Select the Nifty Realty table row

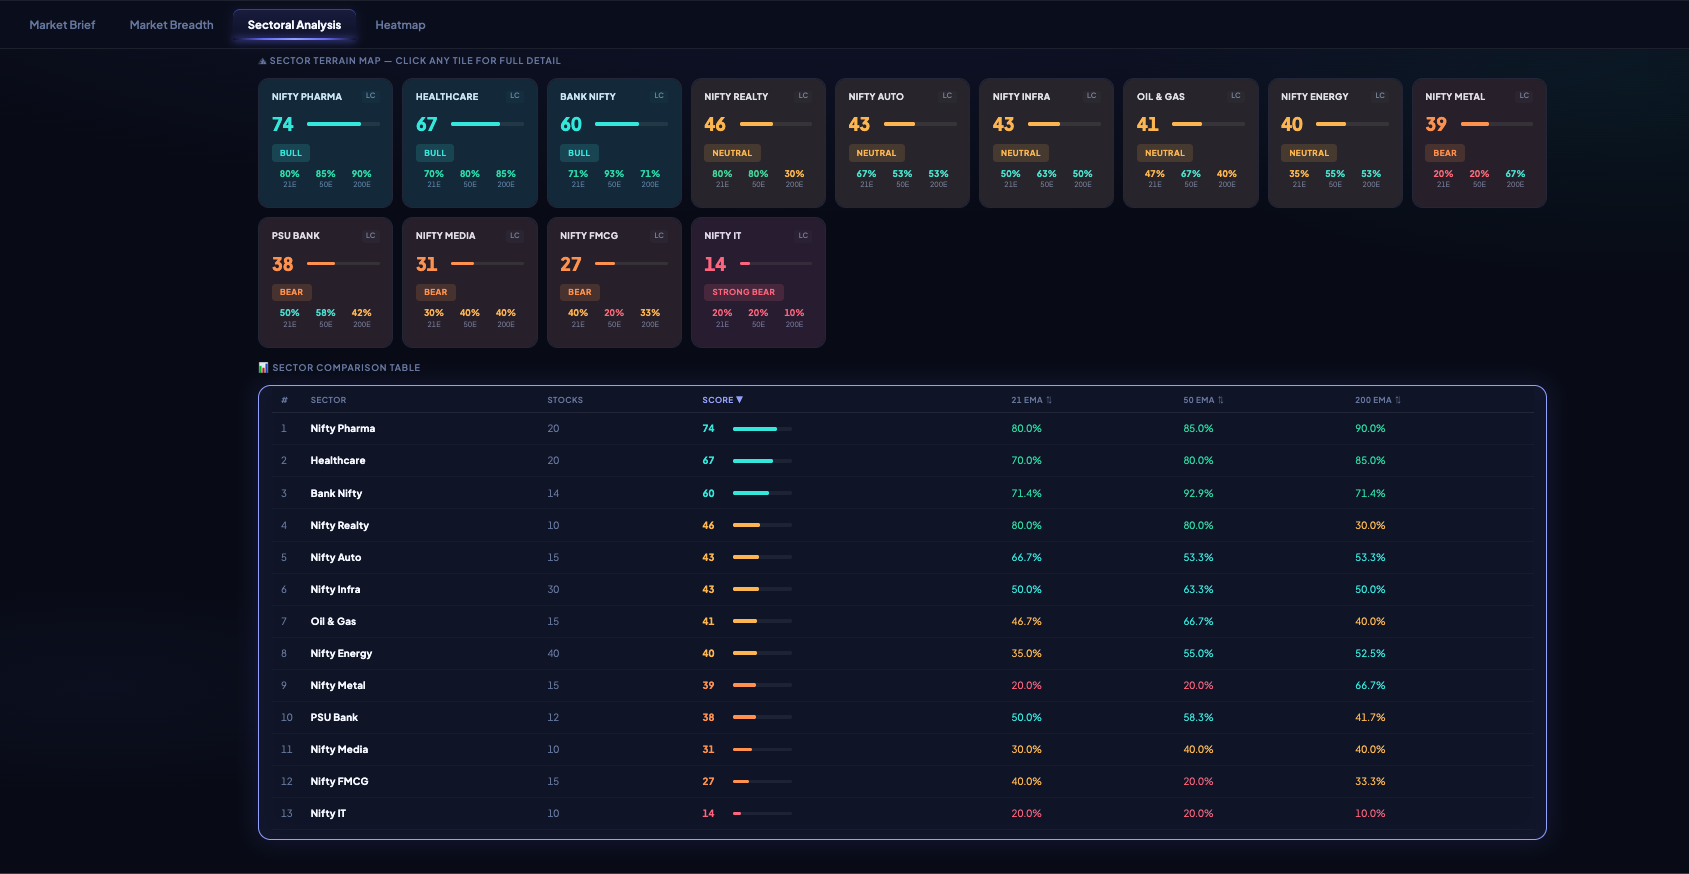(x=902, y=525)
